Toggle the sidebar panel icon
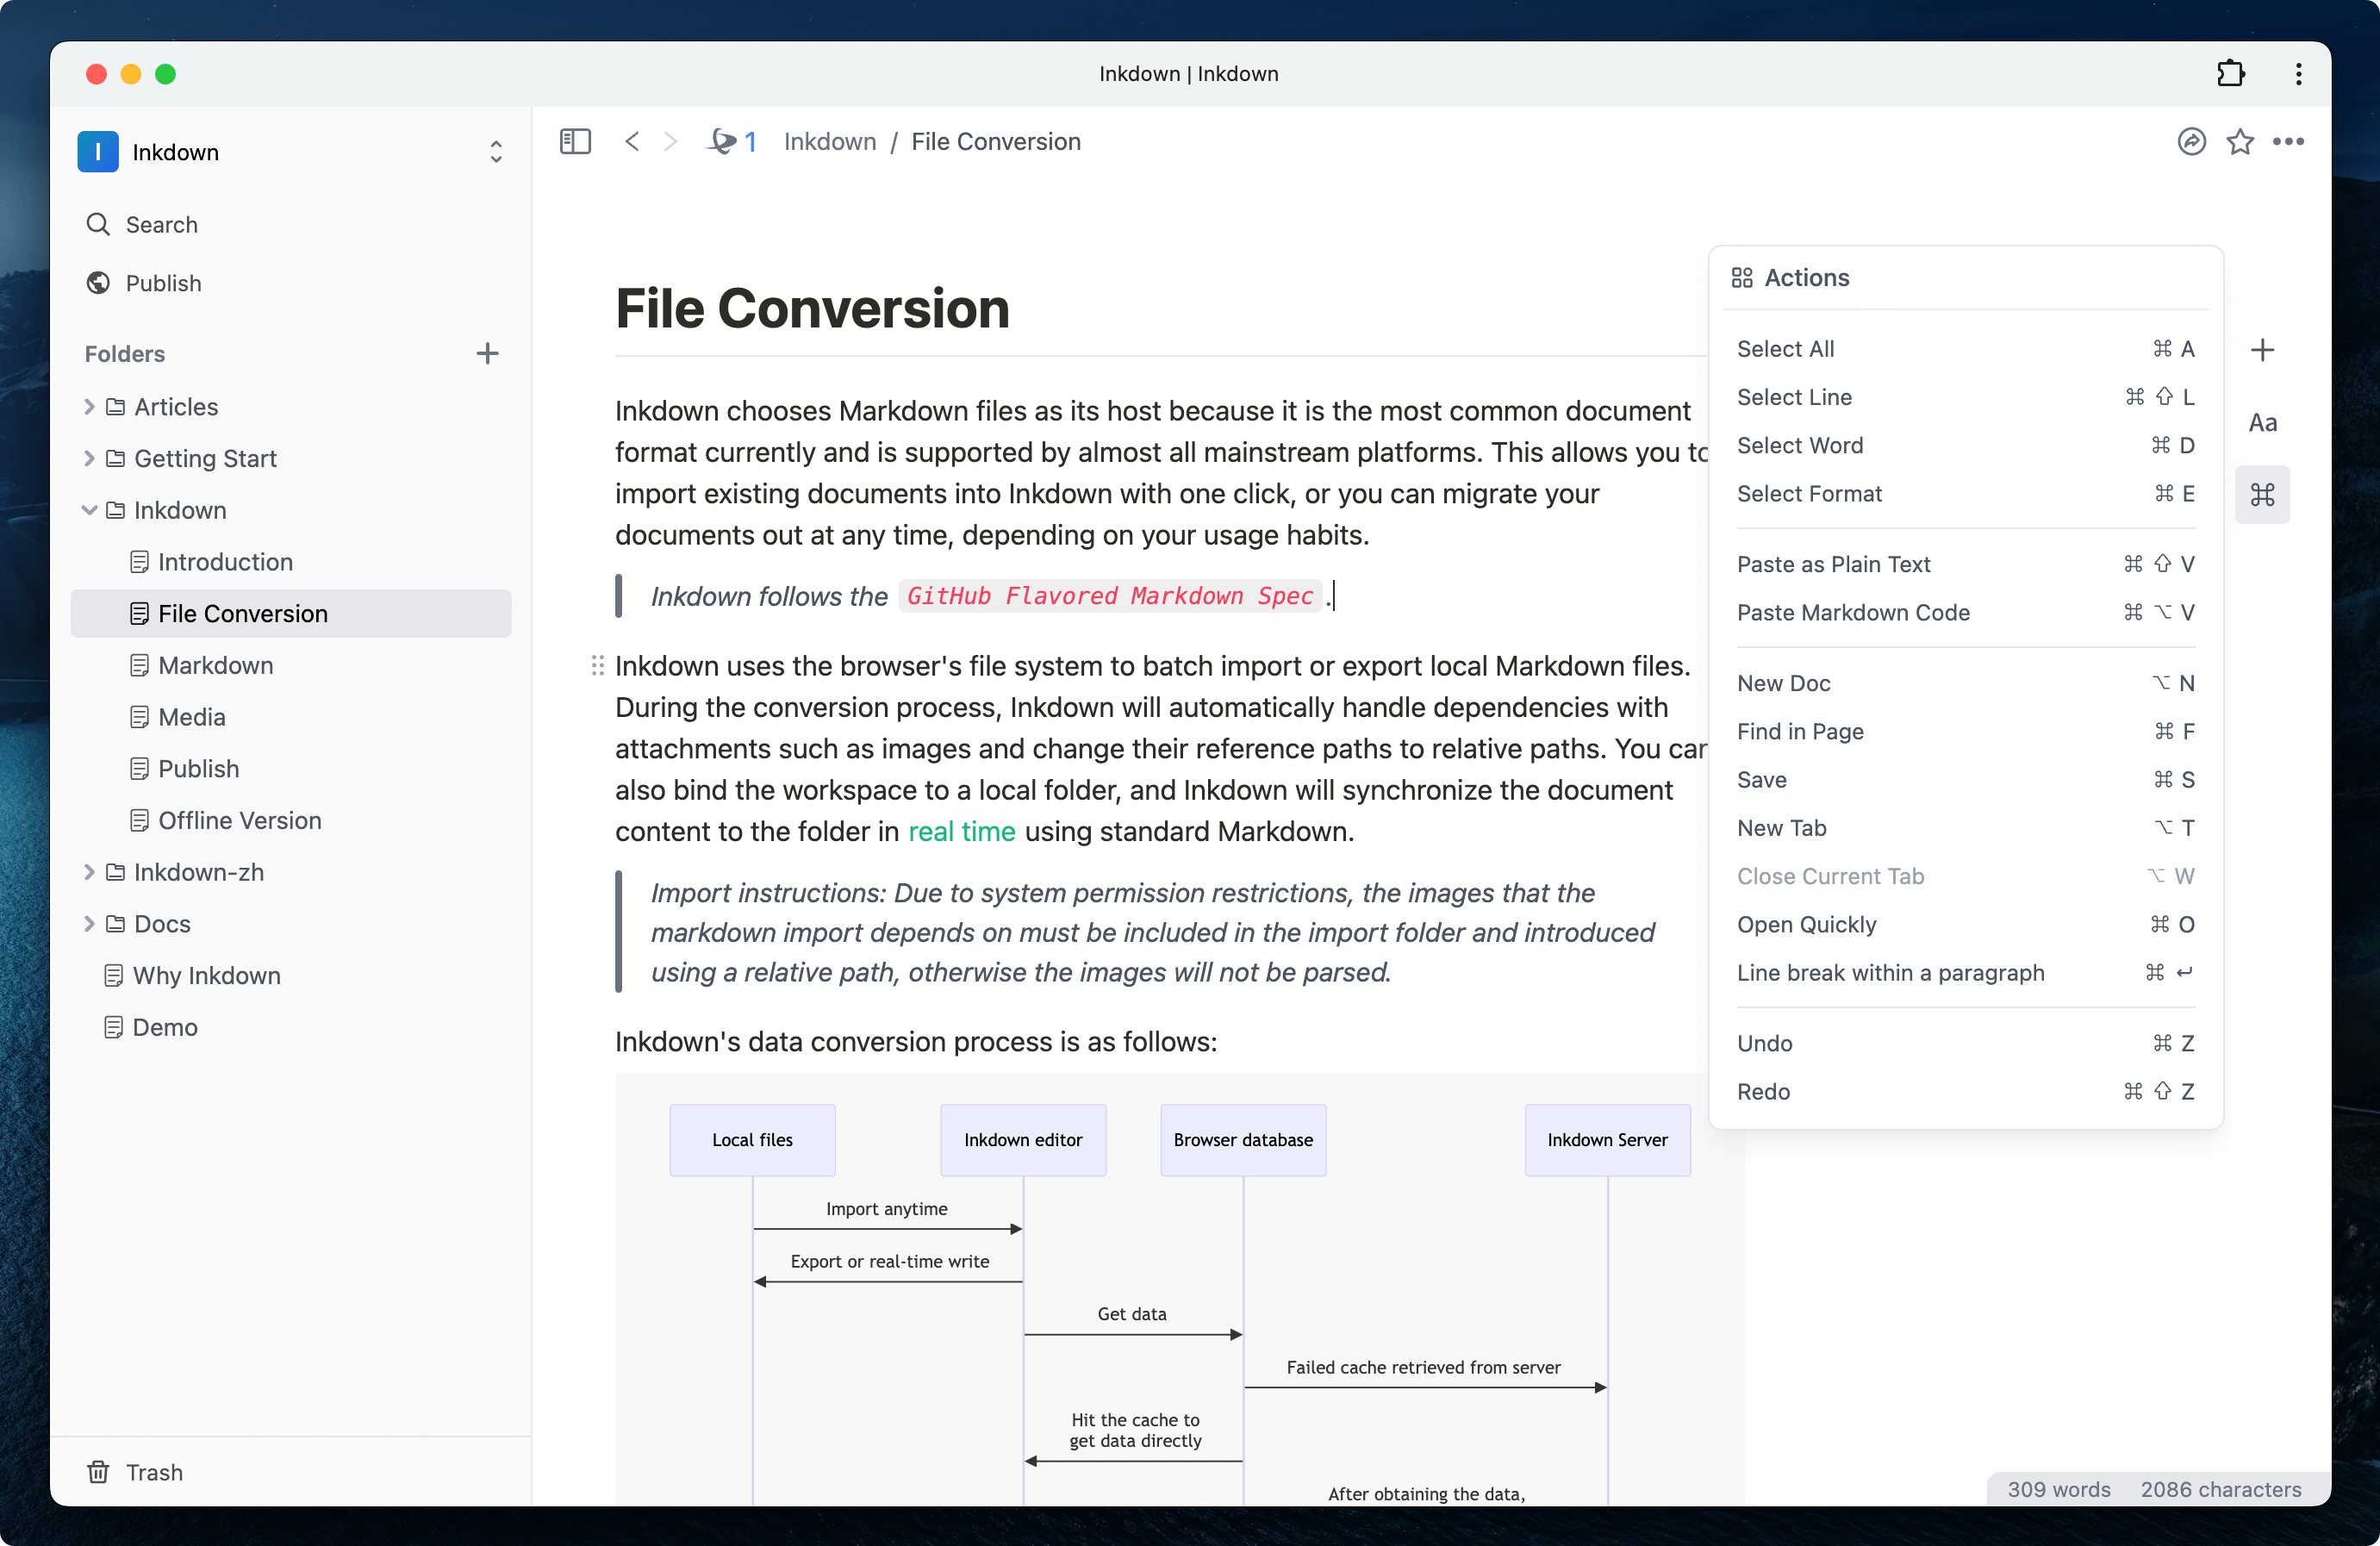Screen dimensions: 2380x1546 pyautogui.click(x=575, y=141)
